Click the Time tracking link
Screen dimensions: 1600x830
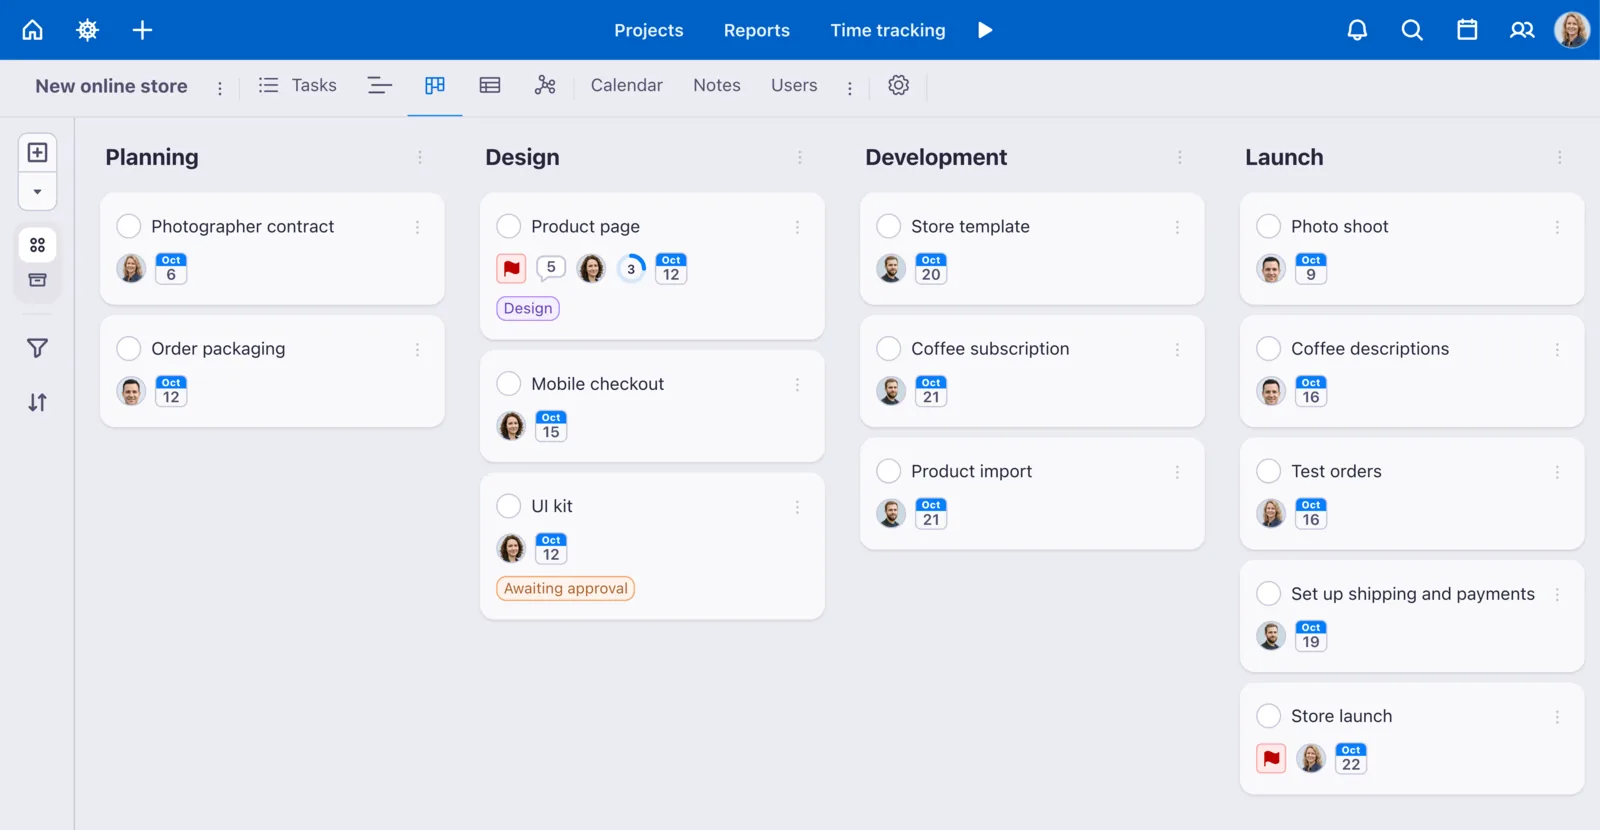coord(888,30)
